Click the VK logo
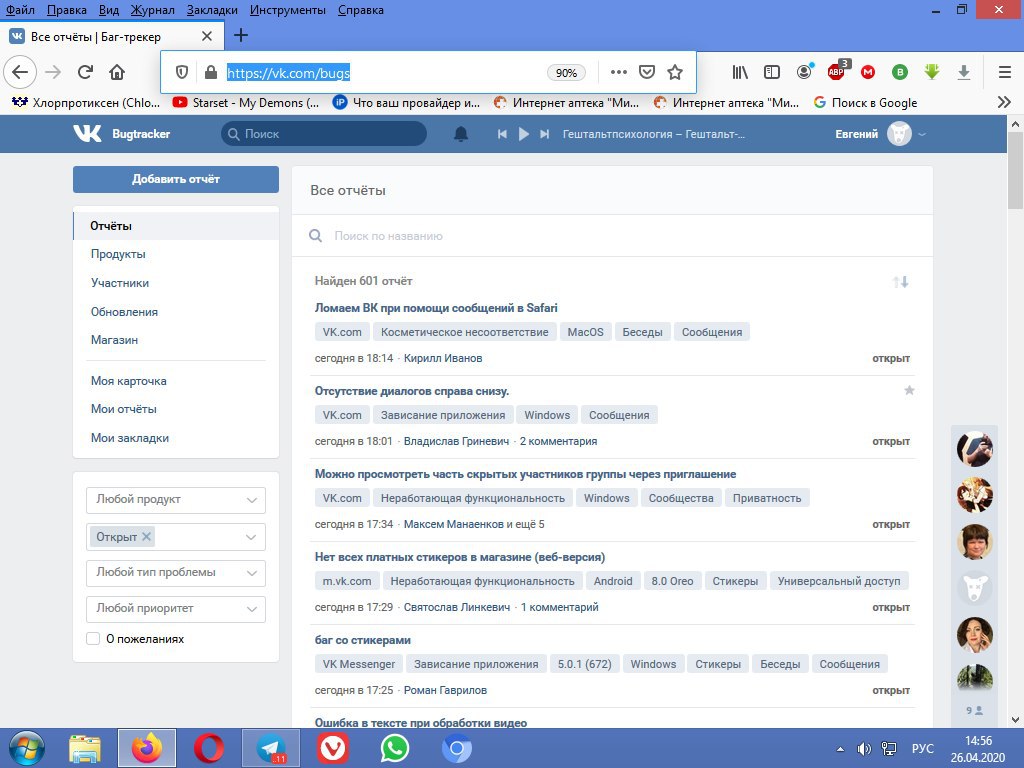This screenshot has width=1024, height=768. (87, 133)
